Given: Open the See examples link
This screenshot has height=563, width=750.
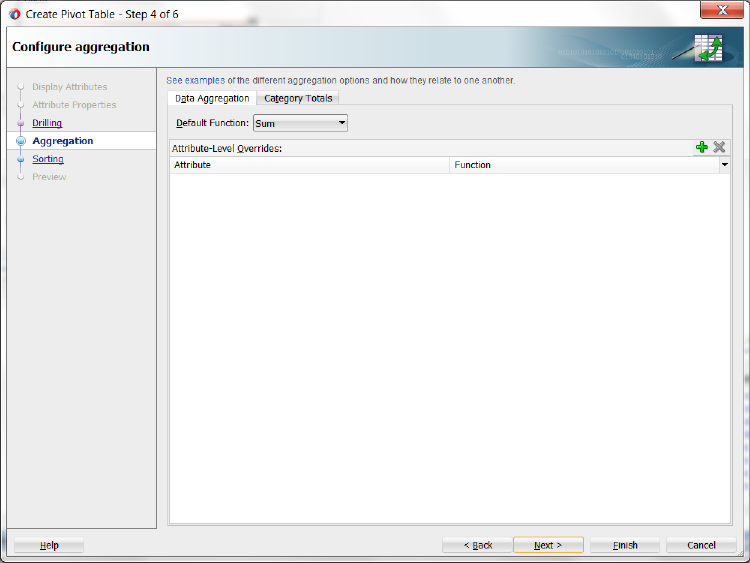Looking at the screenshot, I should pos(195,80).
